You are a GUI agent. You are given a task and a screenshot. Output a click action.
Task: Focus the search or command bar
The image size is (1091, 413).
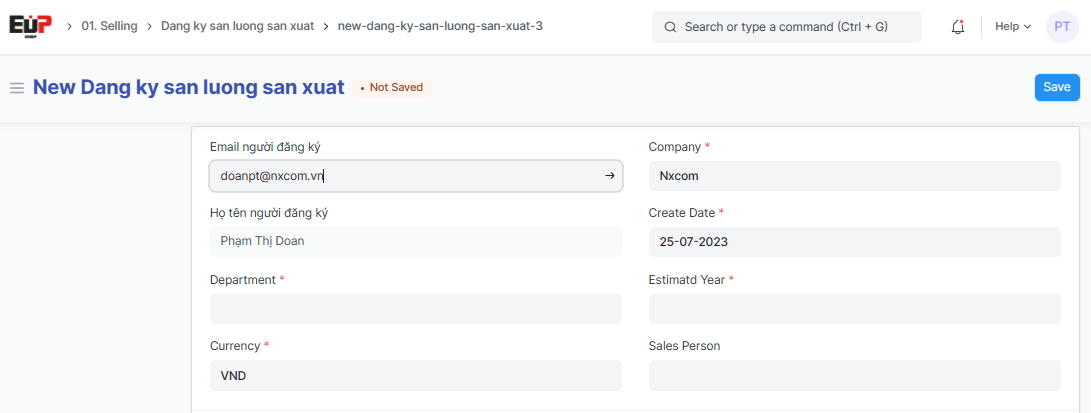pos(786,27)
